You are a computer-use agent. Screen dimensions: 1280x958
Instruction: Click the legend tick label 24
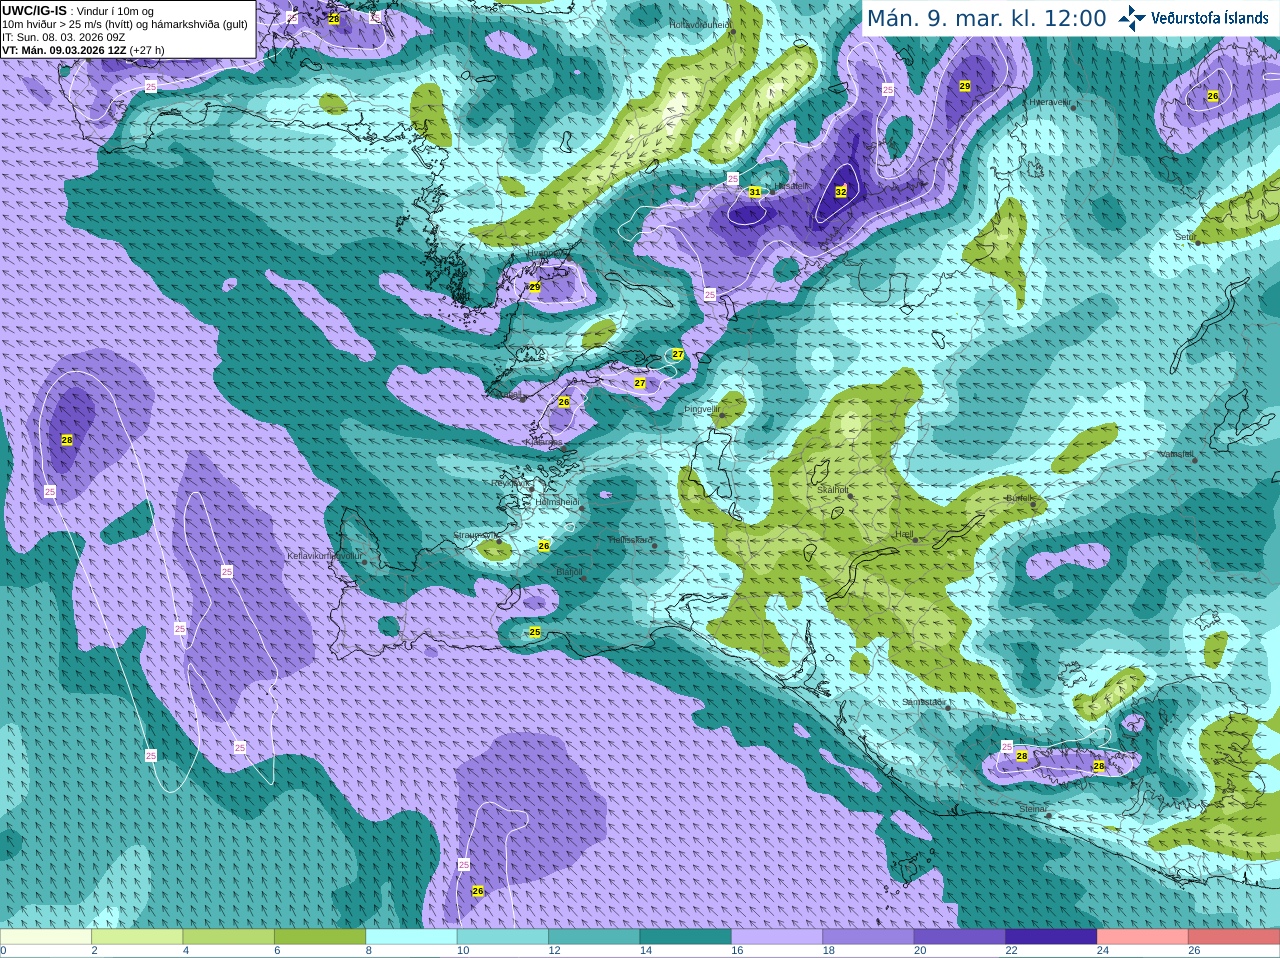[1103, 951]
